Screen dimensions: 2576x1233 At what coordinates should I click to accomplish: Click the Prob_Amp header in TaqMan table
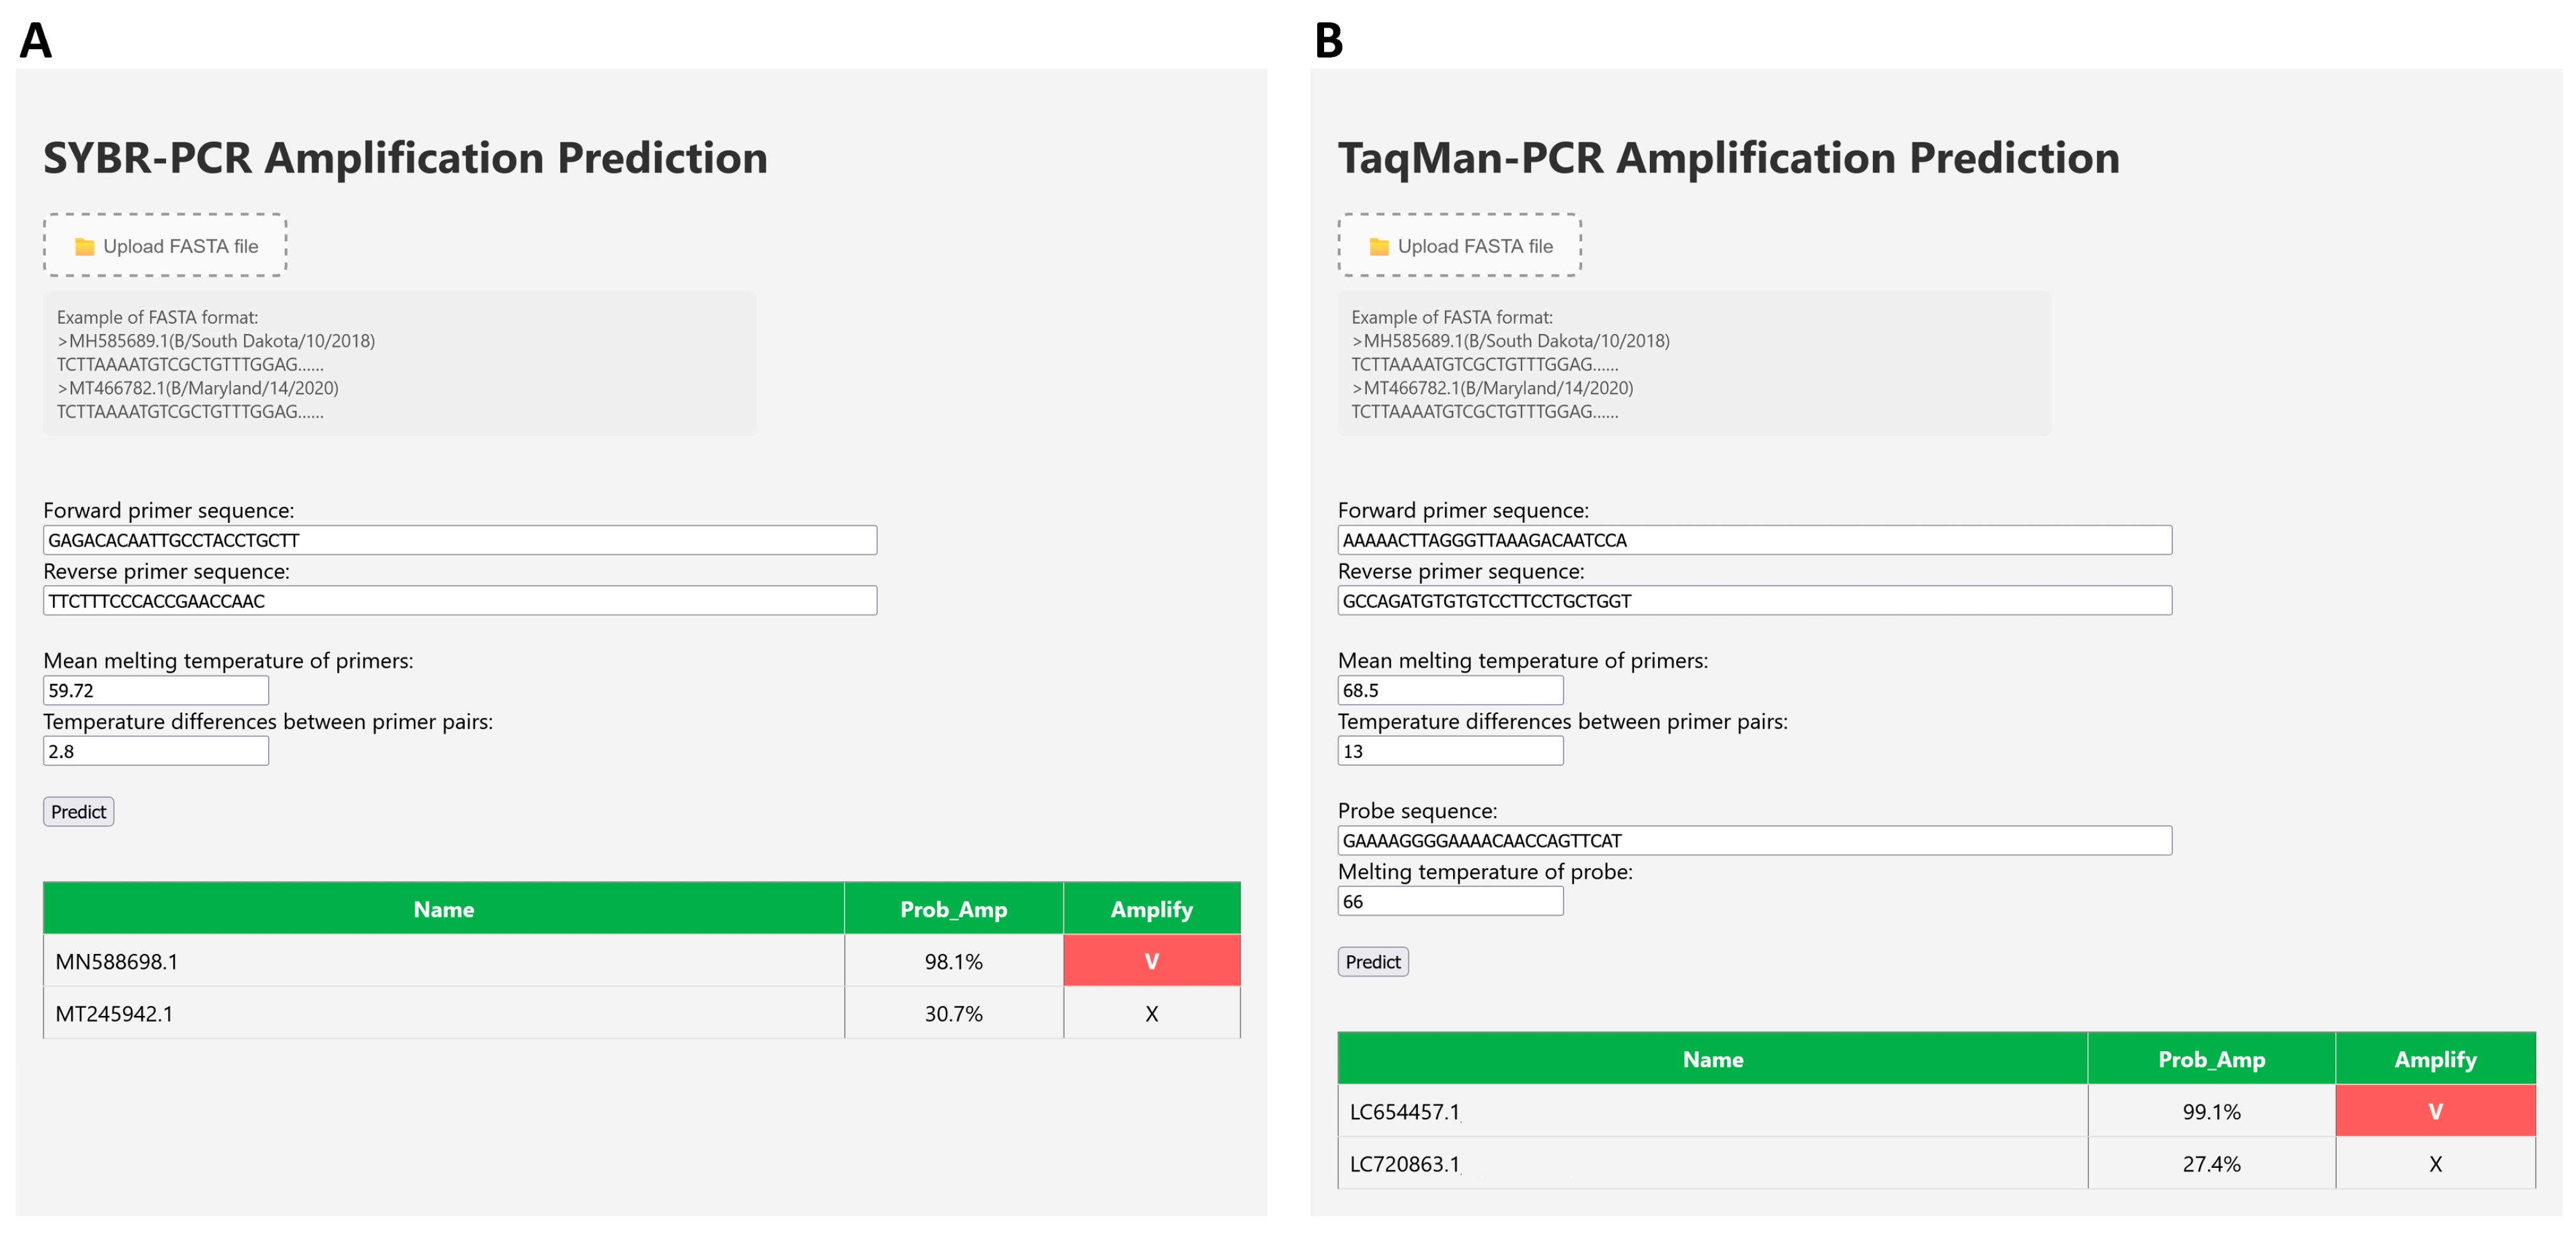click(x=2211, y=1059)
